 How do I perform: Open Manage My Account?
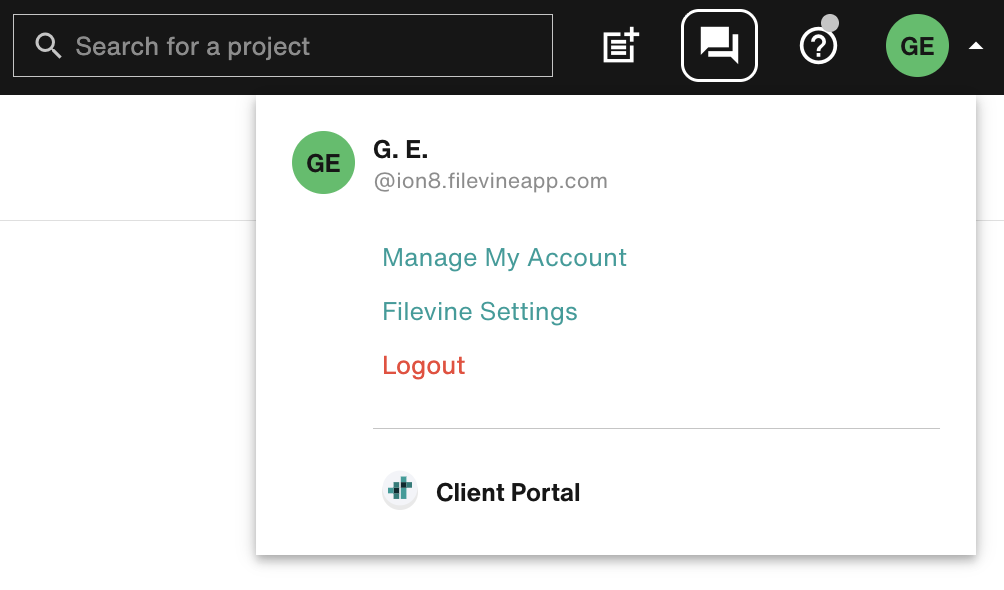click(x=504, y=258)
